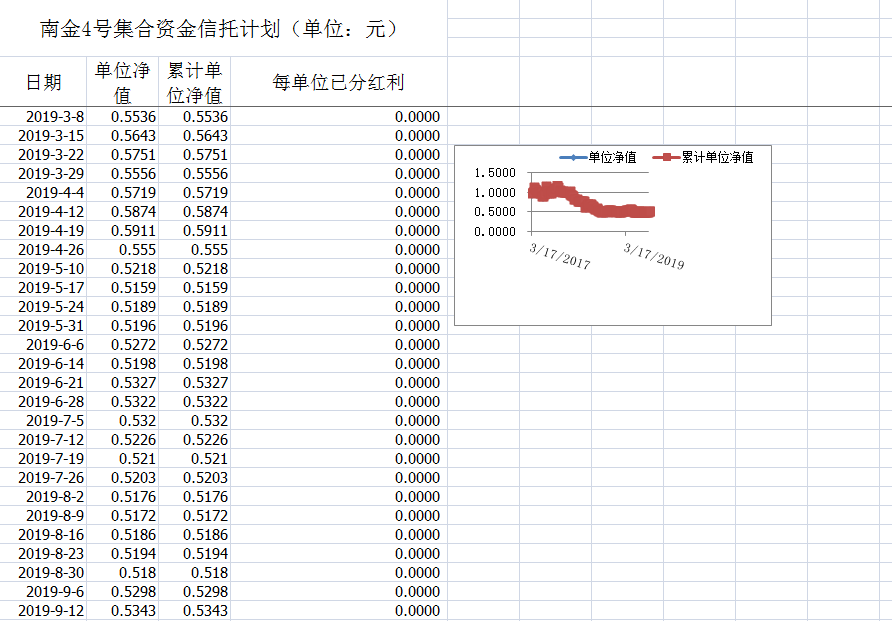Select date cell 2019-4-19
Viewport: 892px width, 621px height.
point(43,230)
